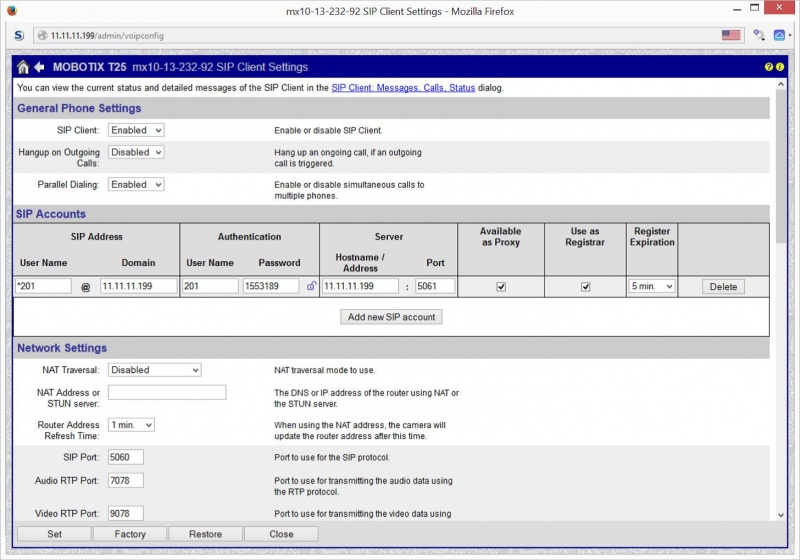Image resolution: width=800 pixels, height=560 pixels.
Task: Click the SIP Port field 5060
Action: (x=126, y=457)
